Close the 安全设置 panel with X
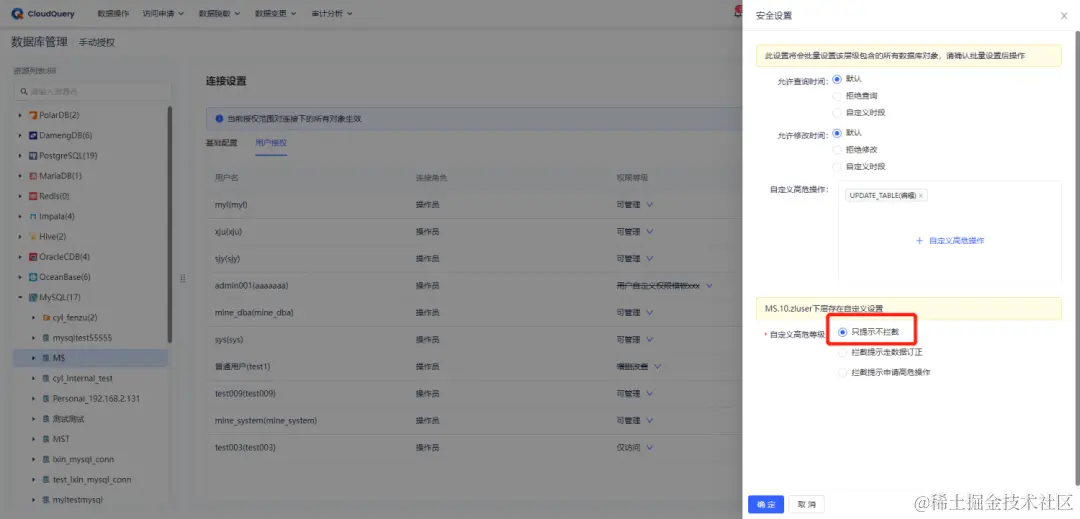This screenshot has height=519, width=1080. [x=1064, y=15]
